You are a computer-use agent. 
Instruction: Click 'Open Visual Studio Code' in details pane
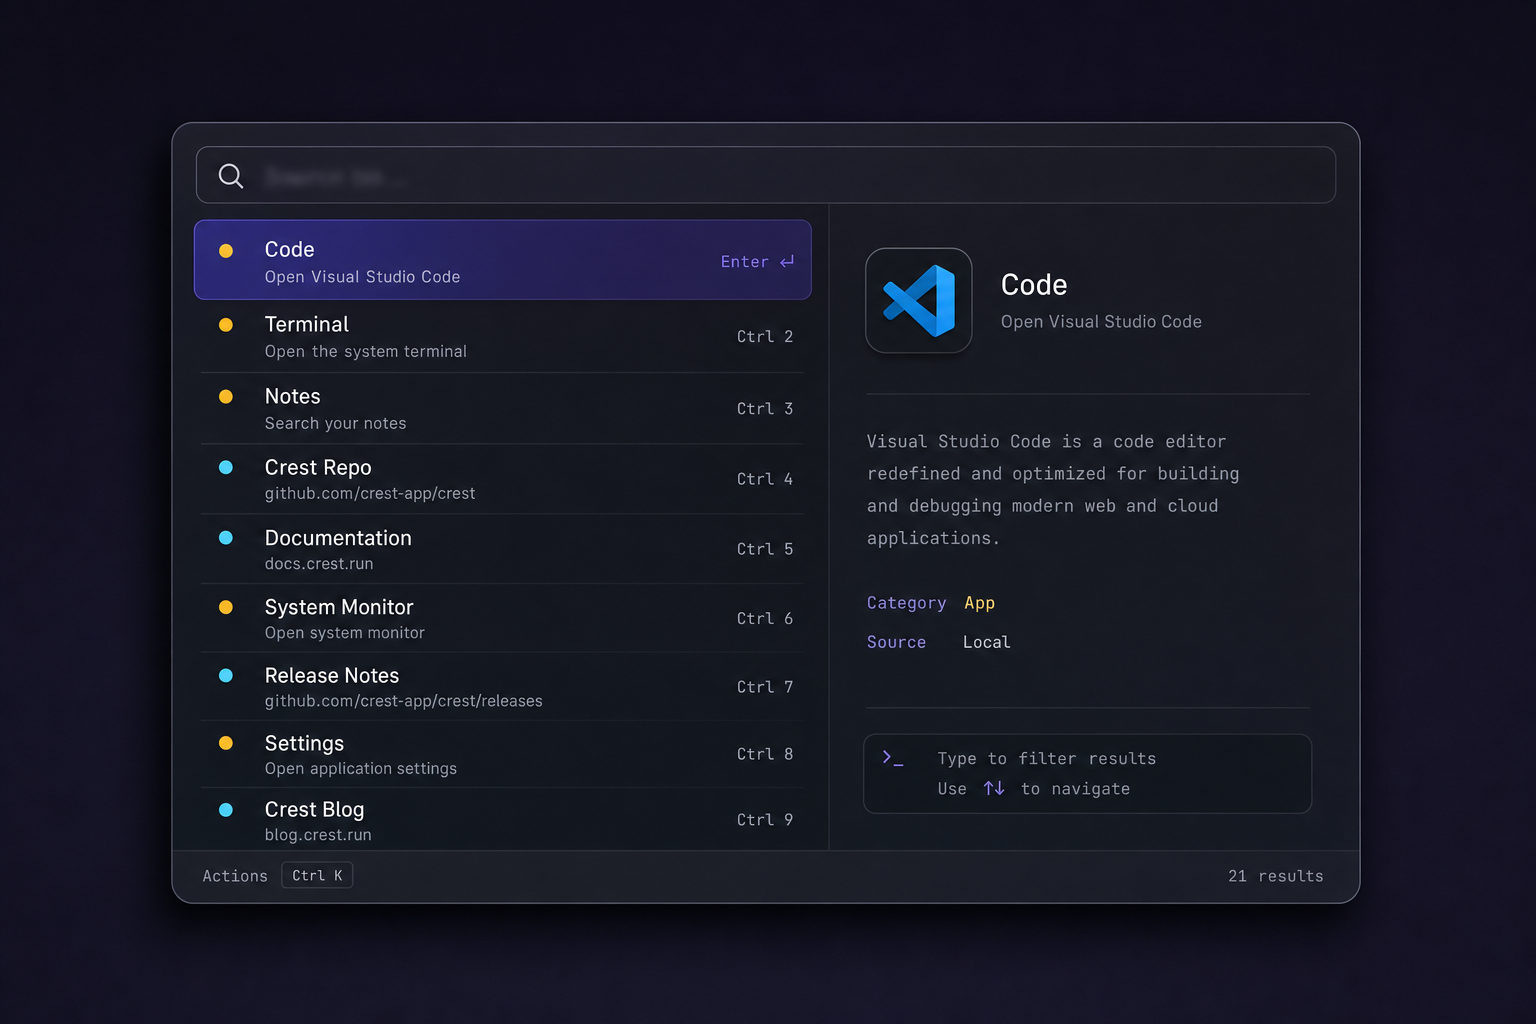[x=1101, y=322]
